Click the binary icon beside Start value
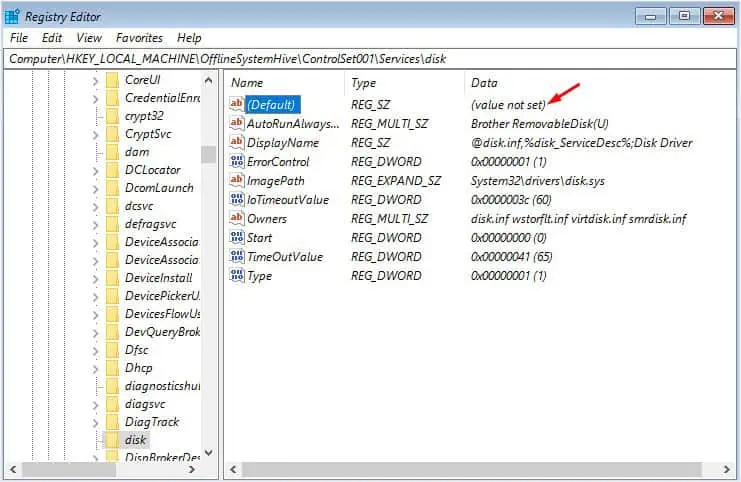The width and height of the screenshot is (741, 482). click(236, 237)
